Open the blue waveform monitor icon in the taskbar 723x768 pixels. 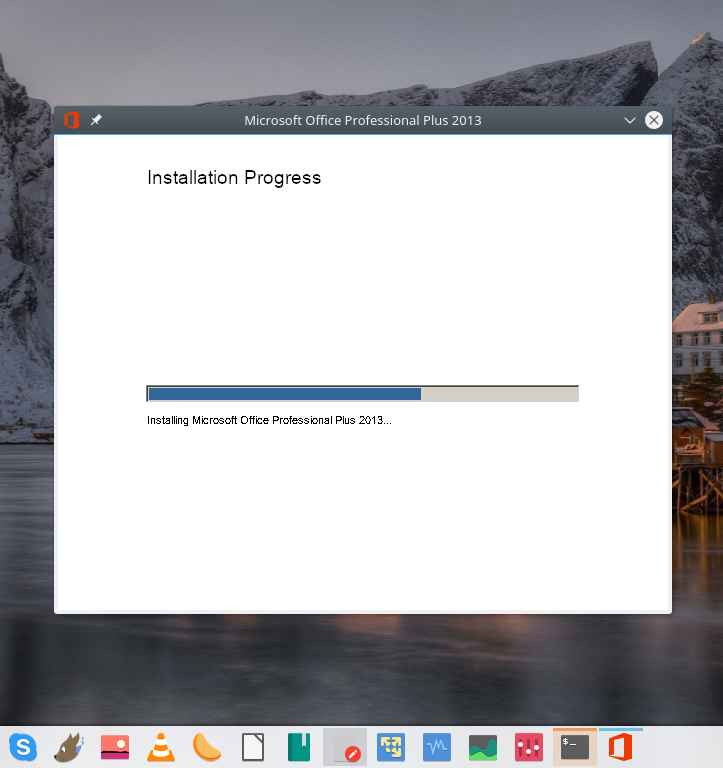(437, 747)
